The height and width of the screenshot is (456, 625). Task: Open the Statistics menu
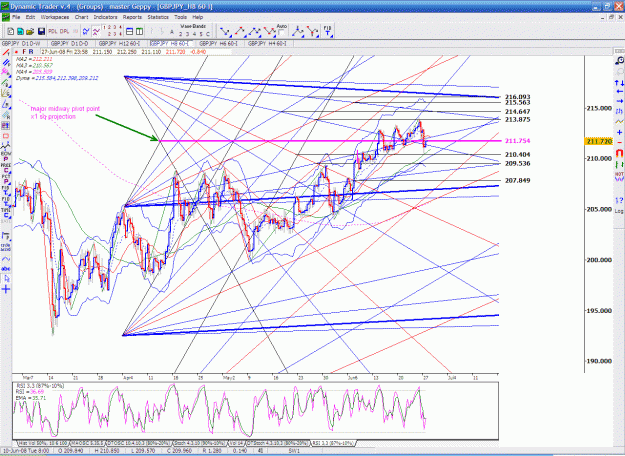pos(158,17)
